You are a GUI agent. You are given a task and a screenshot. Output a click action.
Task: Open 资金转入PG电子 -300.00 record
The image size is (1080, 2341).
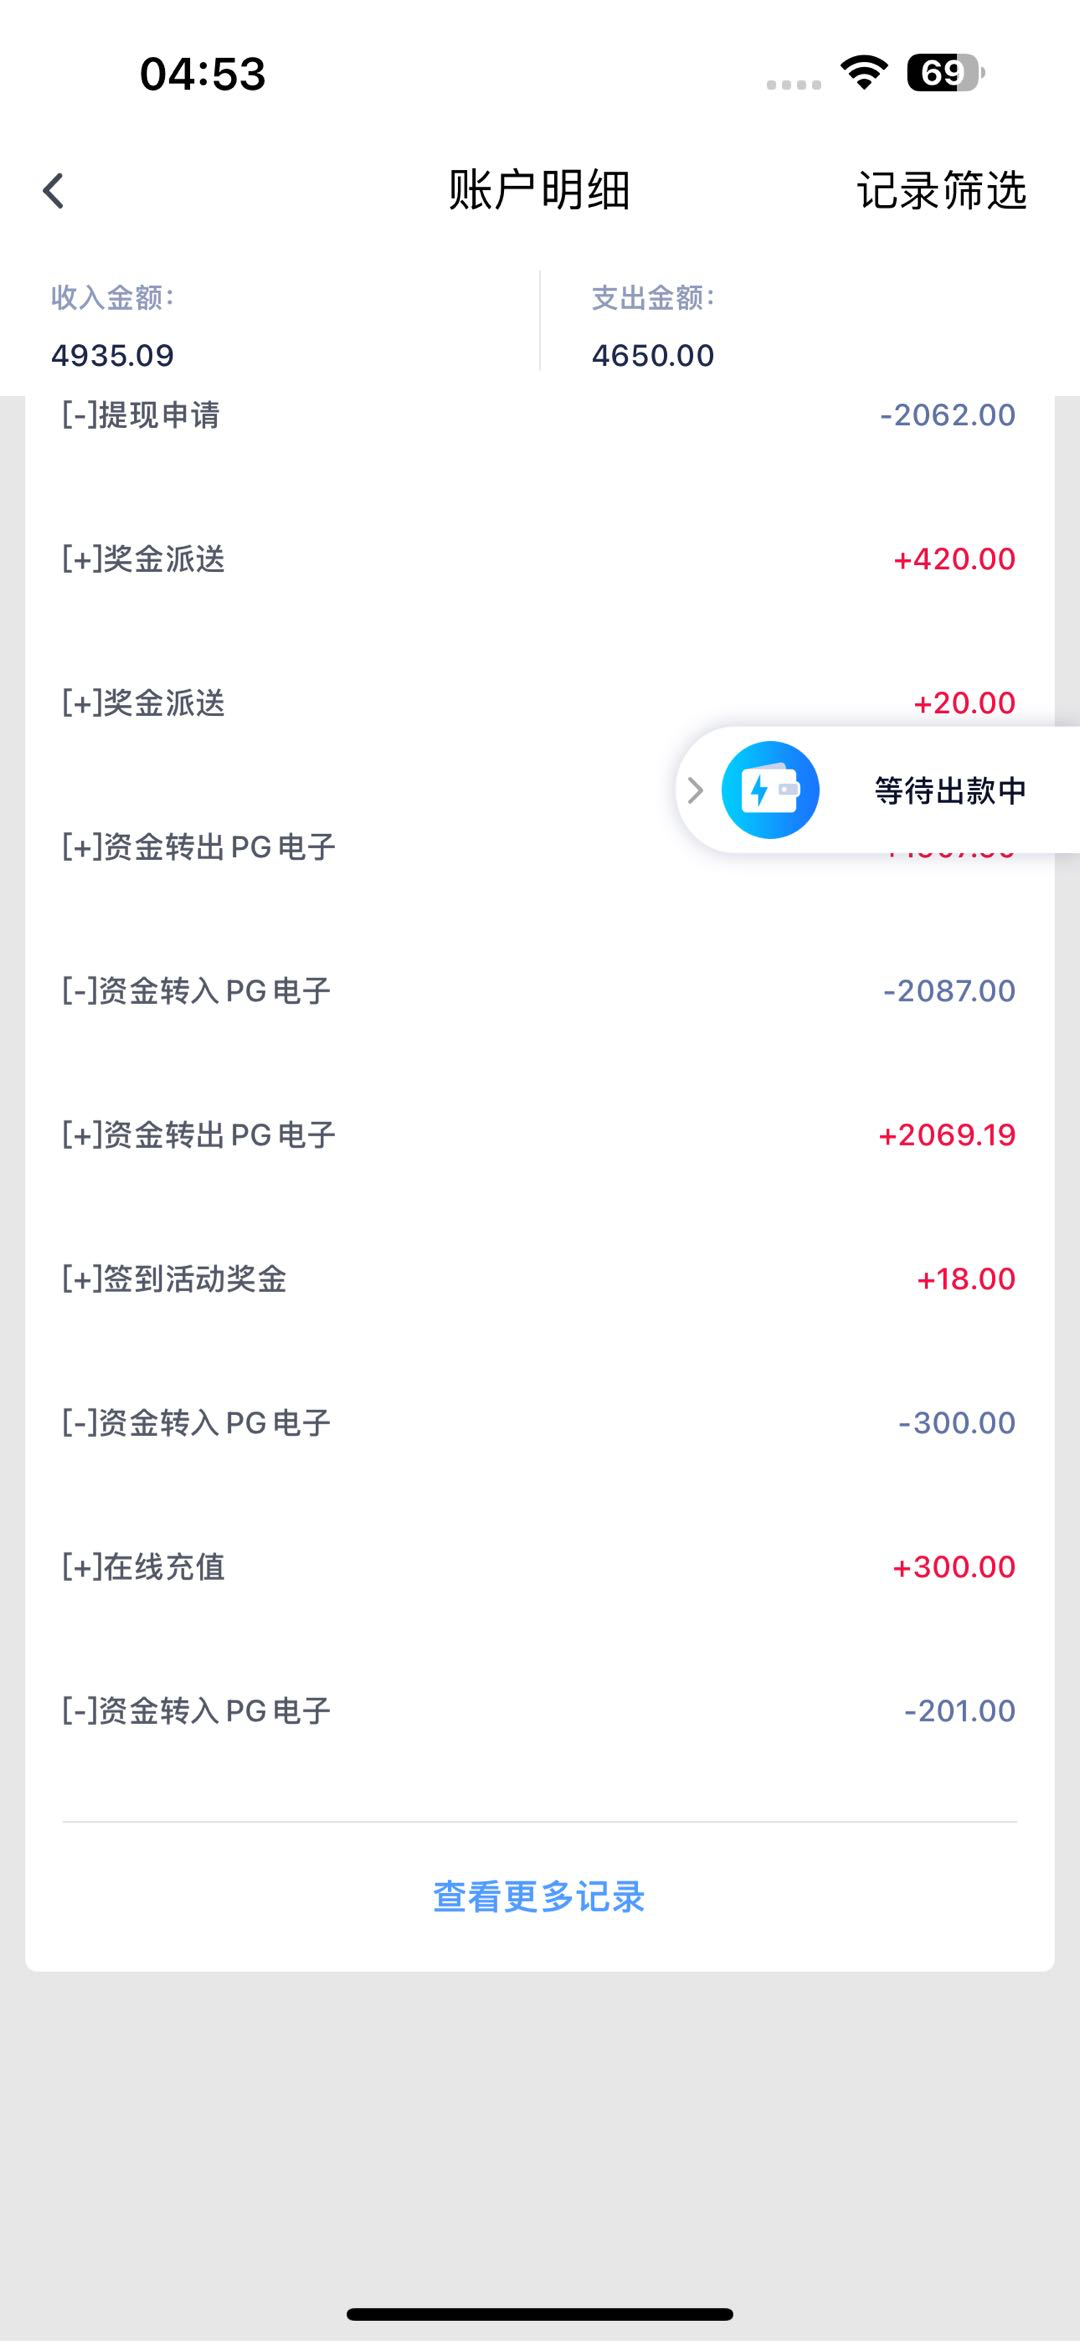pos(539,1423)
